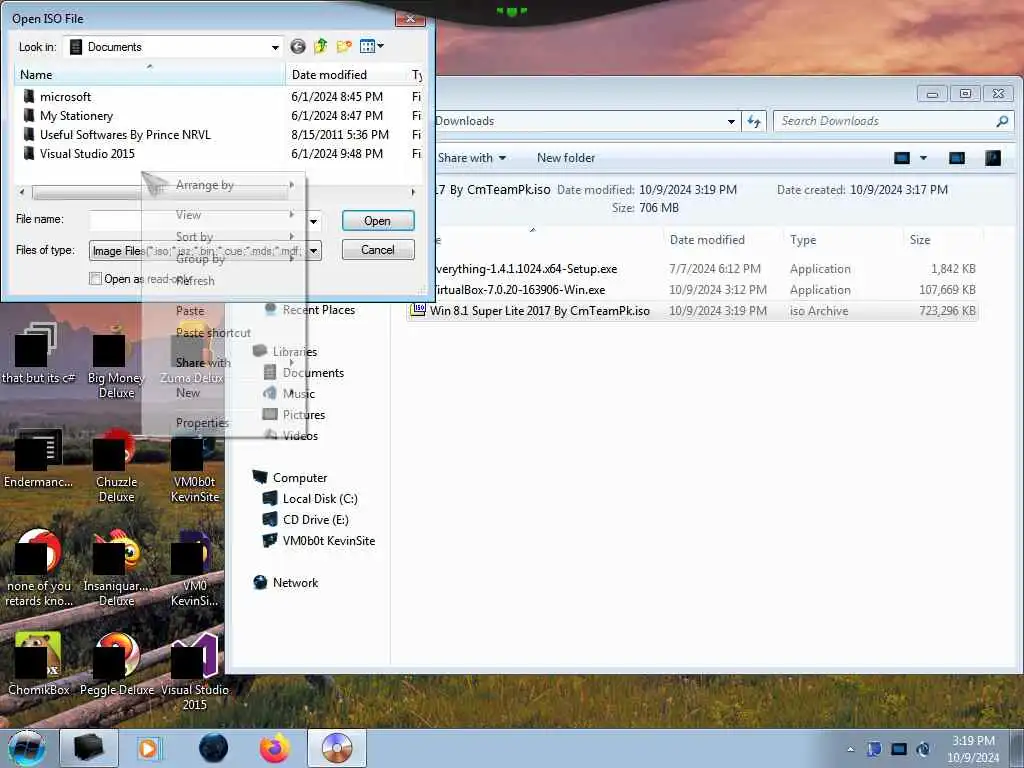Viewport: 1024px width, 768px height.
Task: Click the disc imaging app on taskbar
Action: [x=337, y=748]
